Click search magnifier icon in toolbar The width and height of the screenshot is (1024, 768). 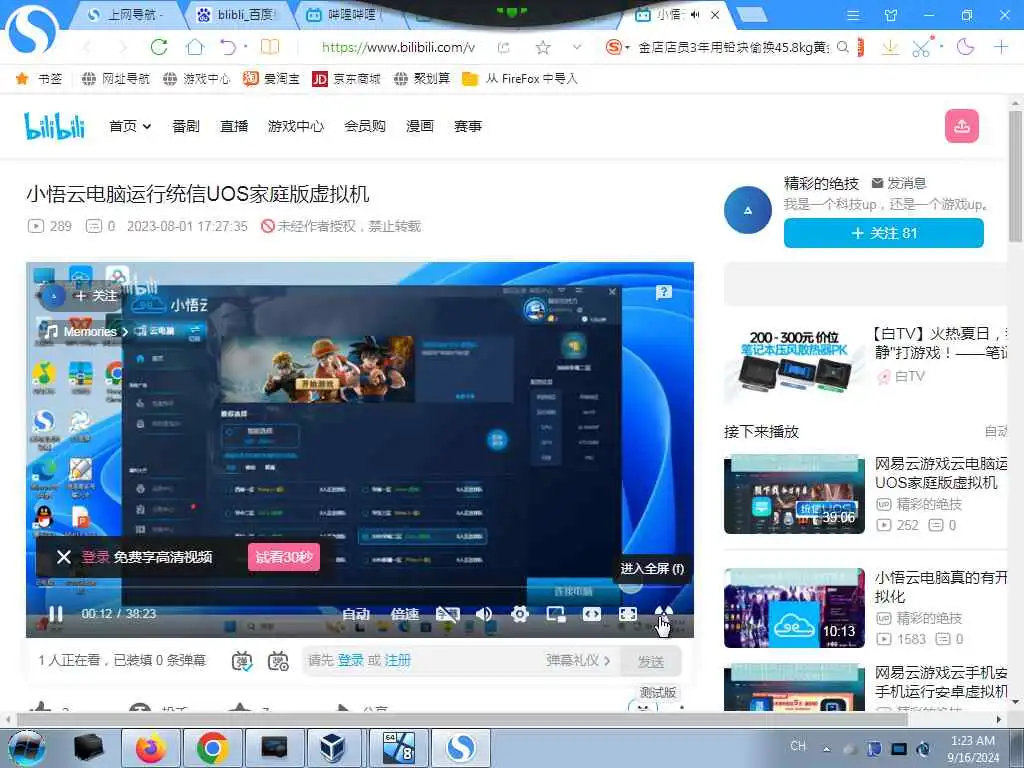tap(842, 47)
